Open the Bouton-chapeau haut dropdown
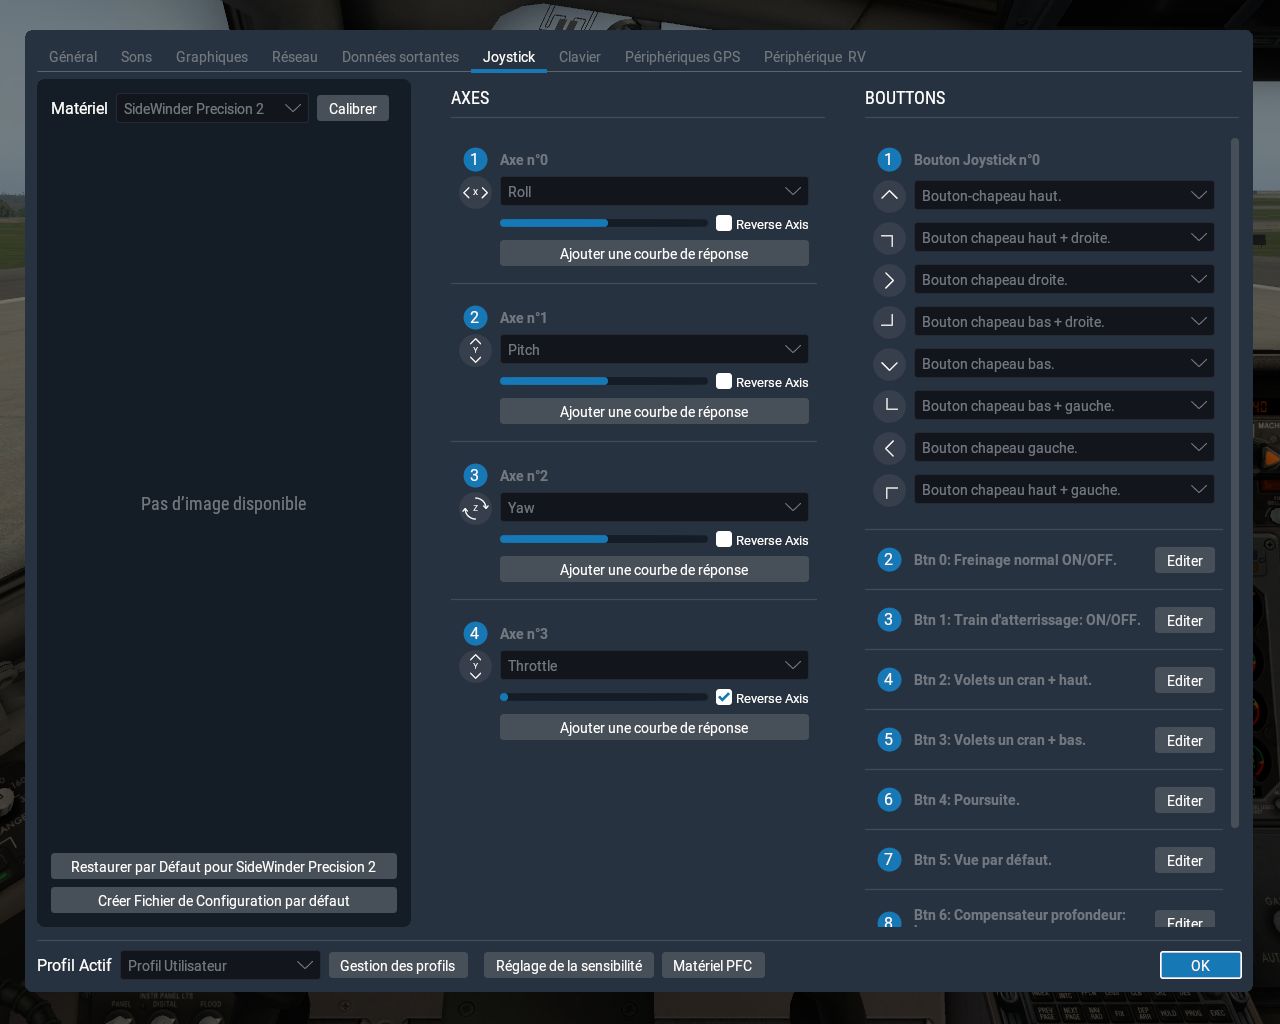The height and width of the screenshot is (1024, 1280). coord(1064,196)
